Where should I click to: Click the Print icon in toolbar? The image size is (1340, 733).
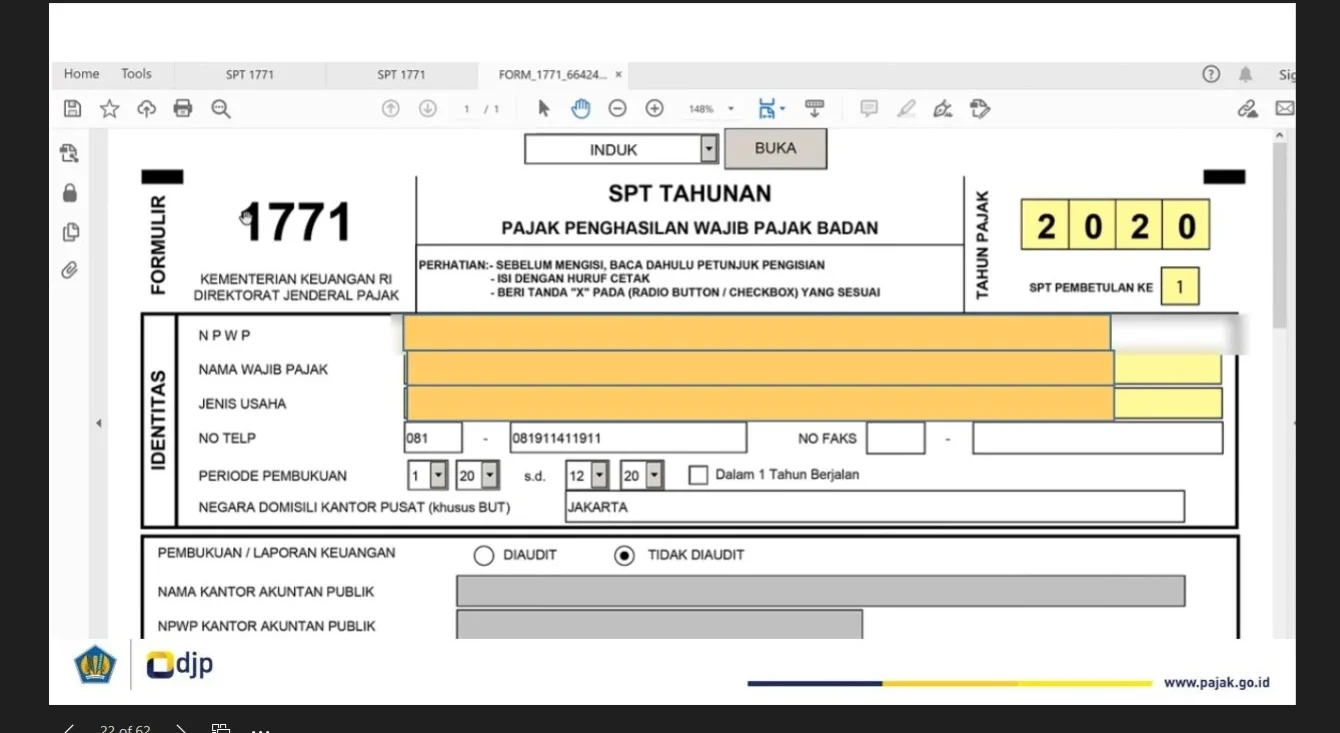183,109
